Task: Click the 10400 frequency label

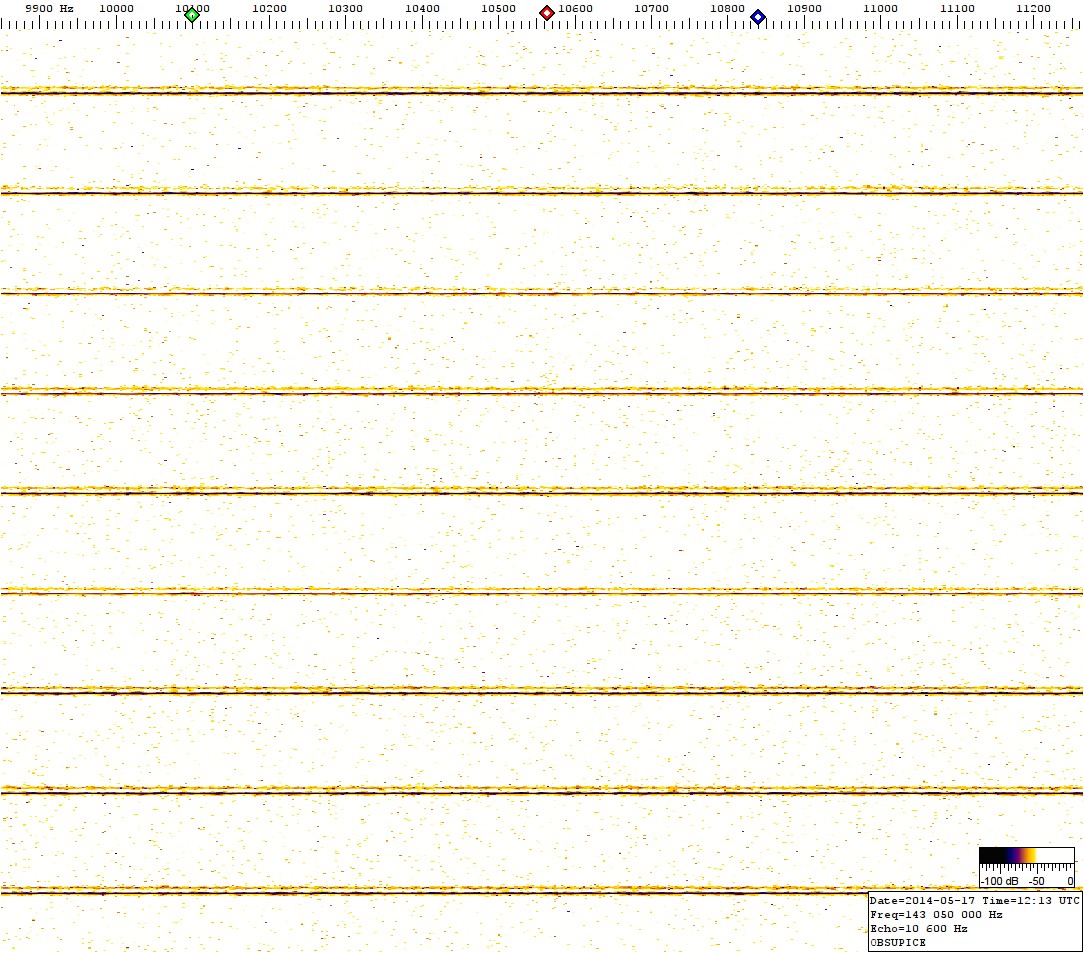Action: (422, 8)
